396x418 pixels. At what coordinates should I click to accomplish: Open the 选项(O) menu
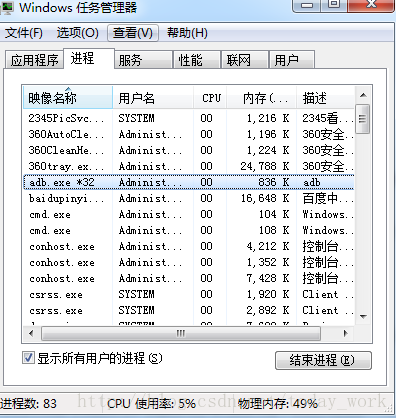pyautogui.click(x=77, y=33)
